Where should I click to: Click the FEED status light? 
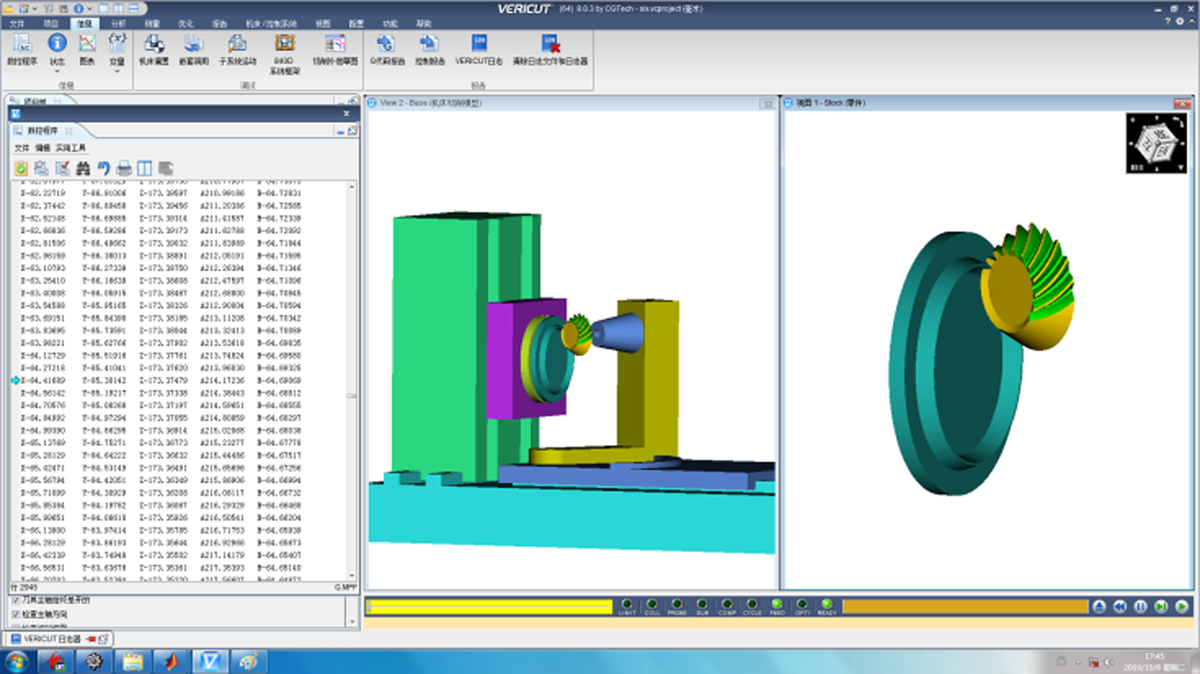click(x=777, y=605)
